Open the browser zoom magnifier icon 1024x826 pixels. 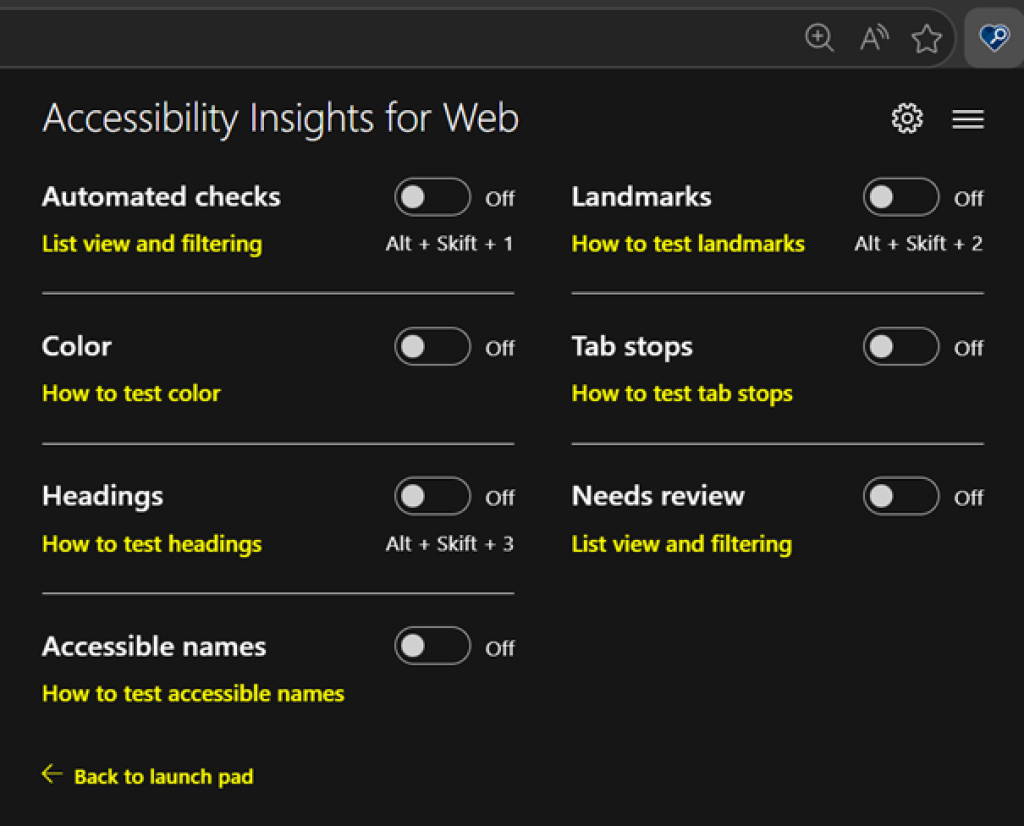tap(819, 37)
